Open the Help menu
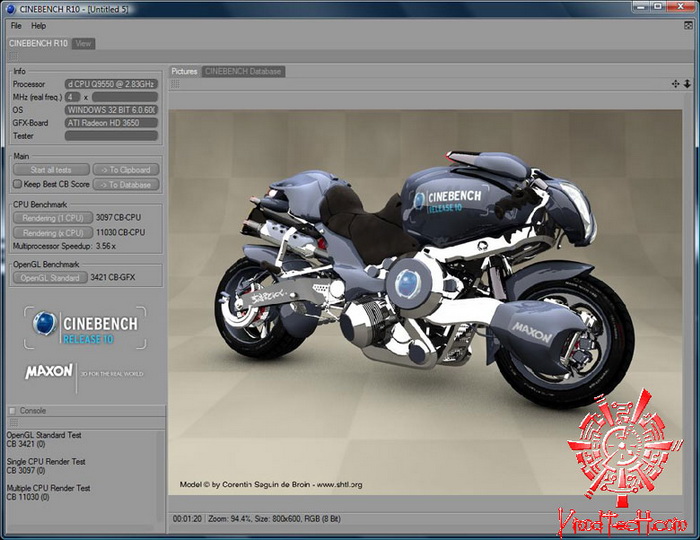 pyautogui.click(x=38, y=26)
